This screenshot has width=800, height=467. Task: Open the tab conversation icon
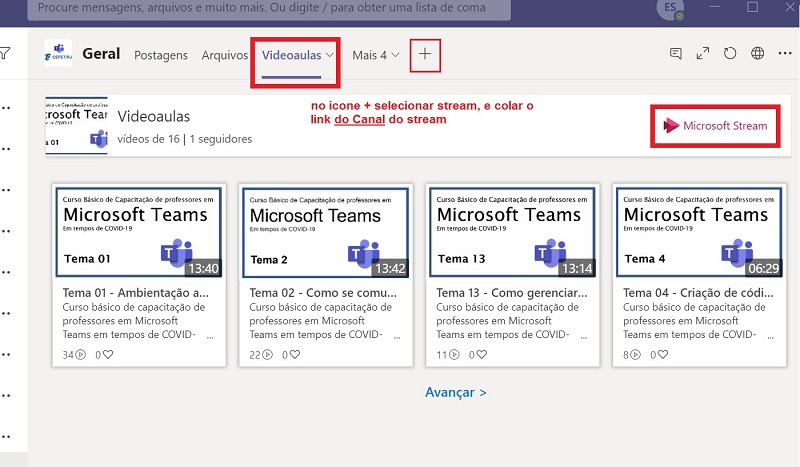(676, 53)
